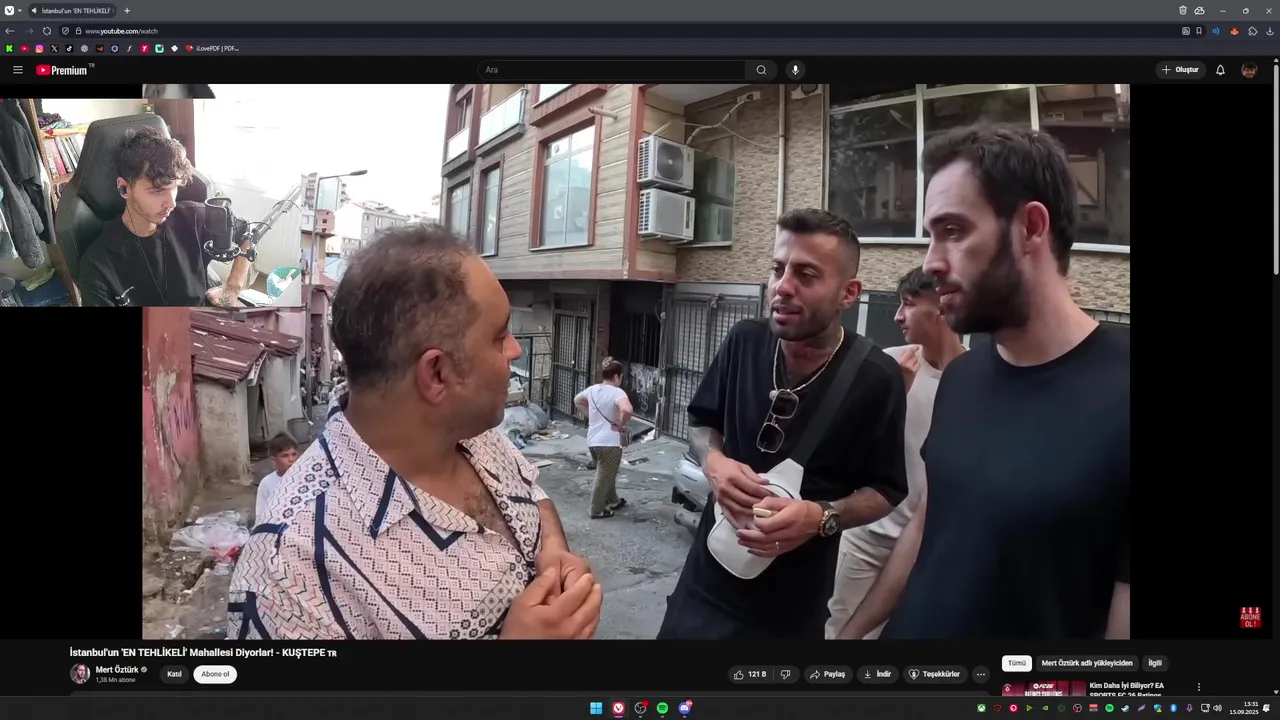This screenshot has height=720, width=1280.
Task: Share the video with Paylaş
Action: pos(828,674)
